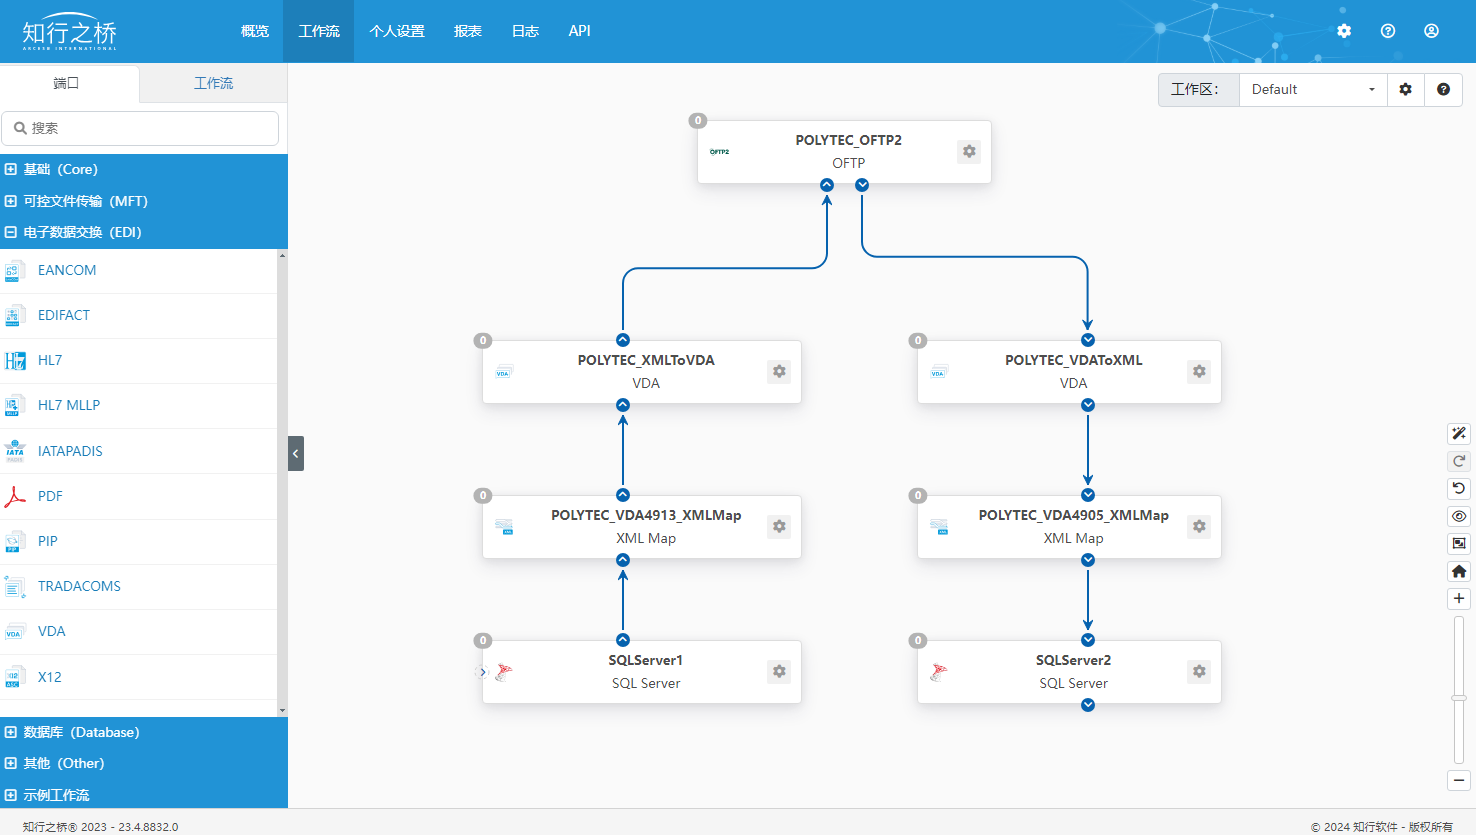
Task: Click the undo arrow icon
Action: 1459,489
